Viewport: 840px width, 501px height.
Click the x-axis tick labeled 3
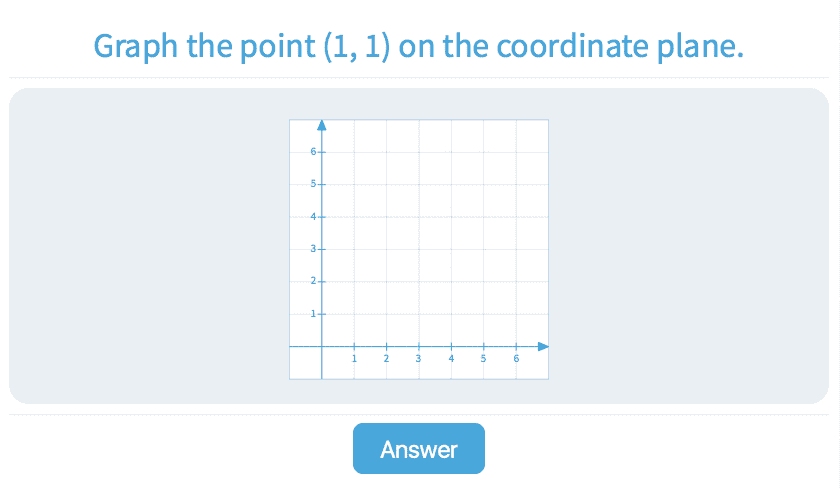tap(419, 347)
